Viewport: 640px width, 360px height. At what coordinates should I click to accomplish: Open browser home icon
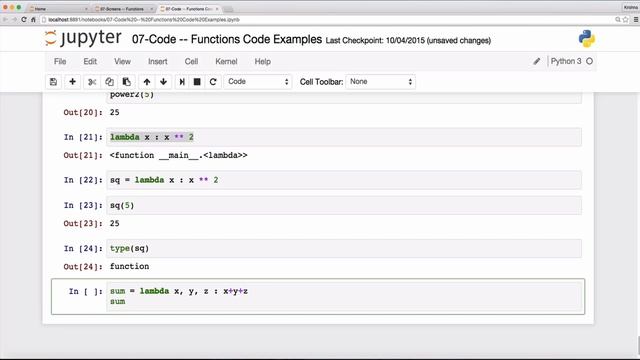[33, 19]
